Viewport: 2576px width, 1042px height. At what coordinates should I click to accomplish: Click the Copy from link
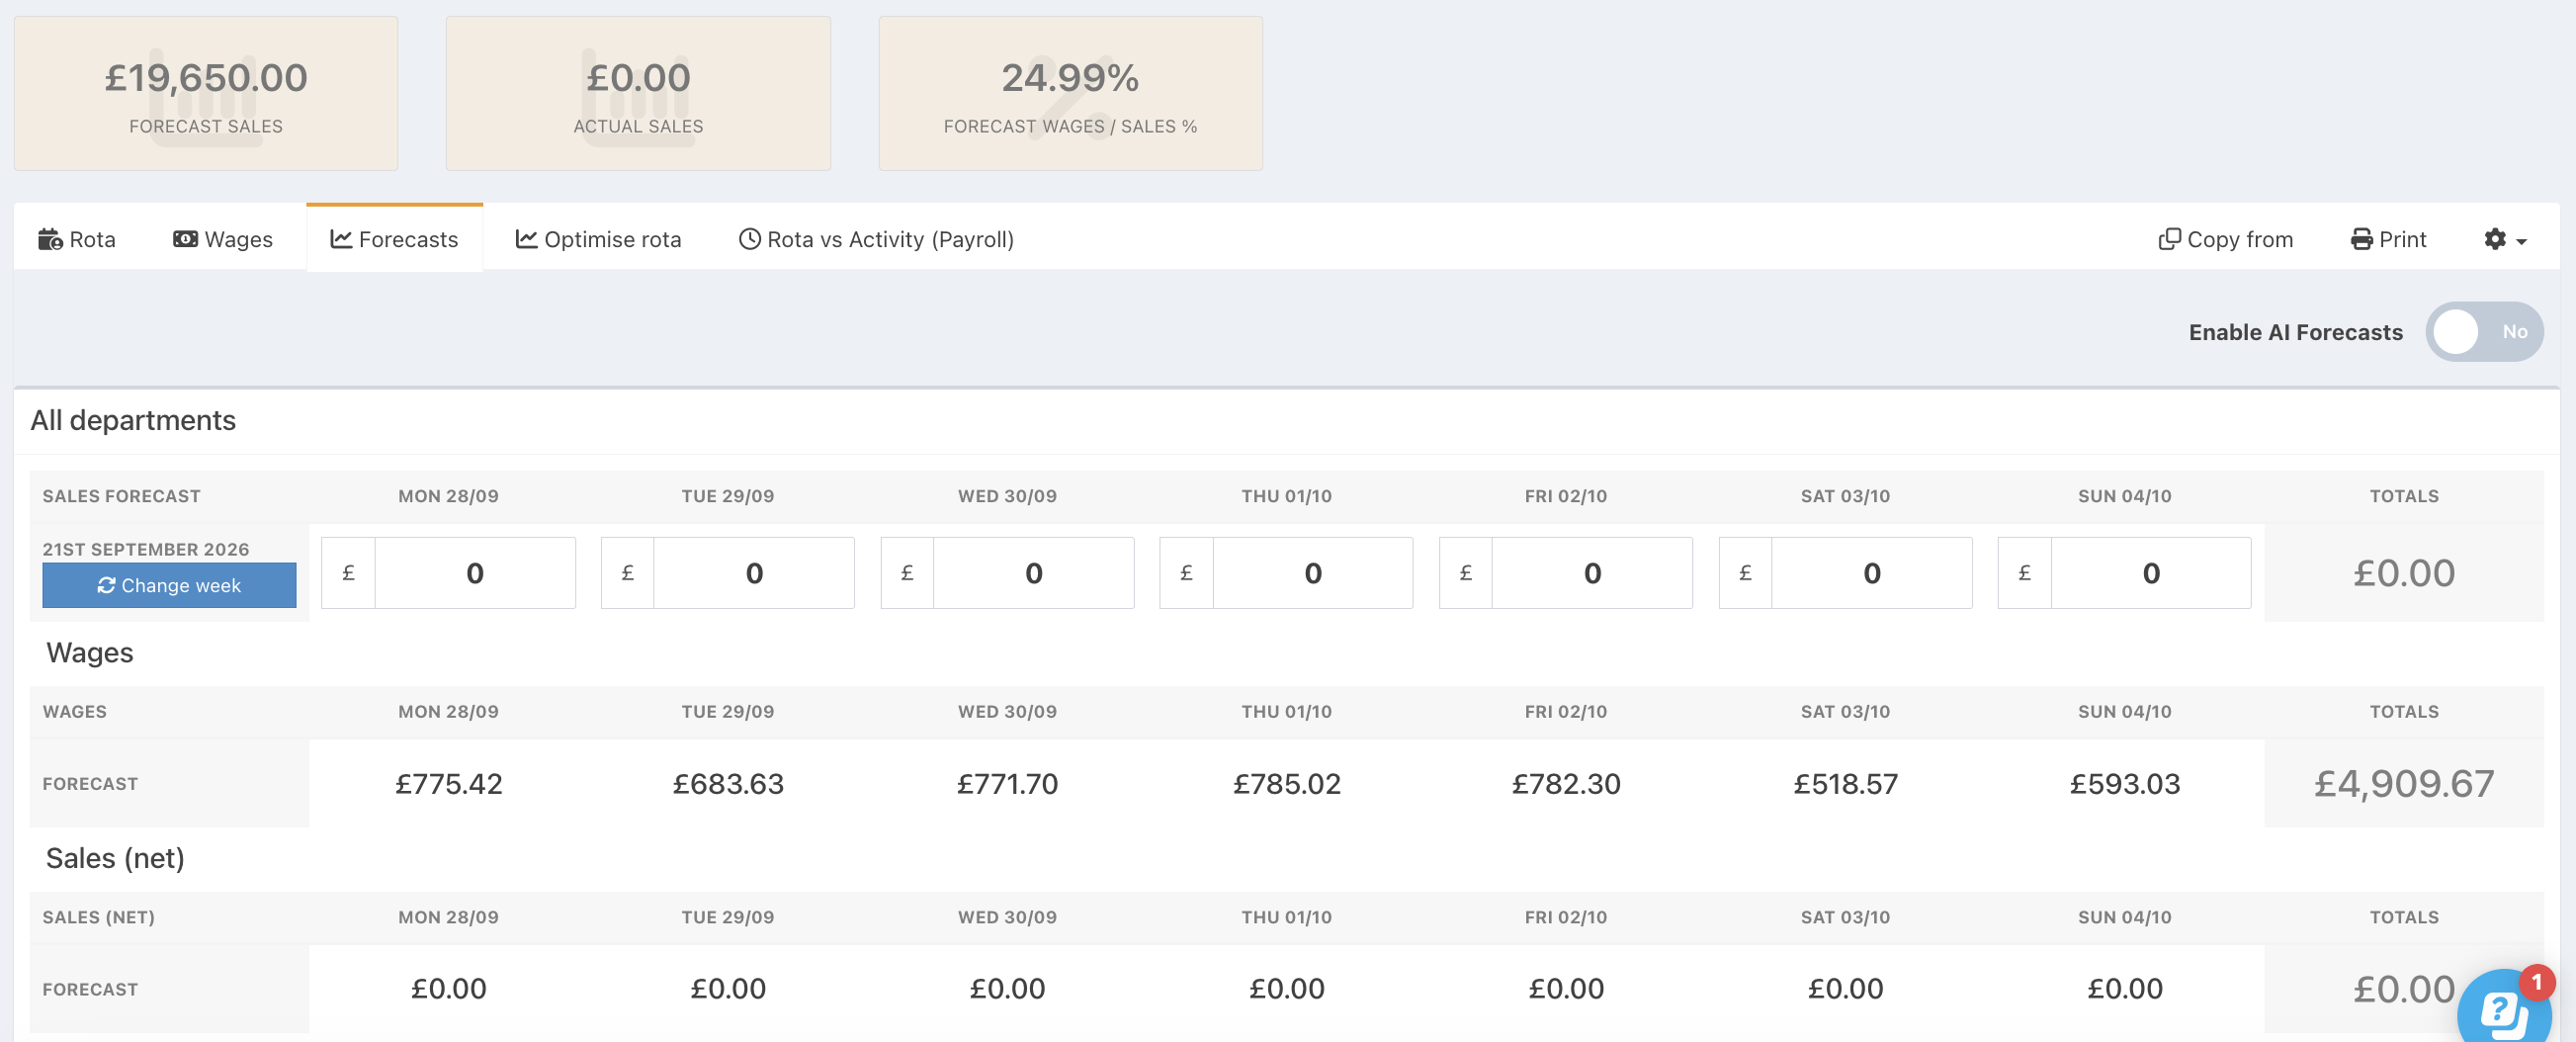pos(2226,239)
